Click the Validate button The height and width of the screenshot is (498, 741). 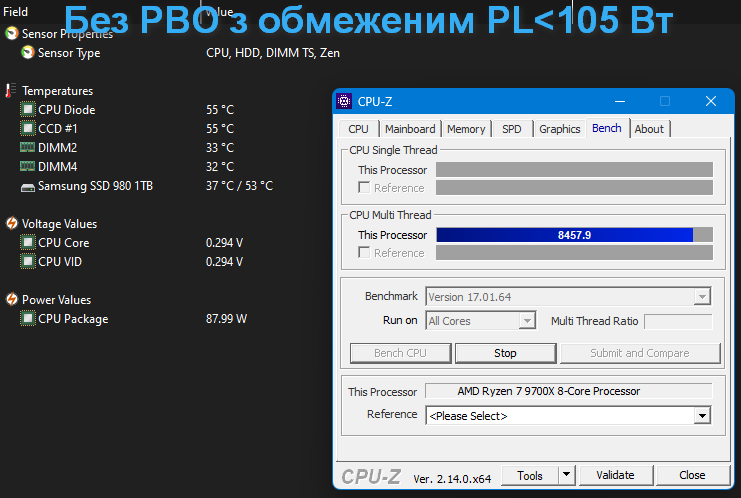[615, 475]
